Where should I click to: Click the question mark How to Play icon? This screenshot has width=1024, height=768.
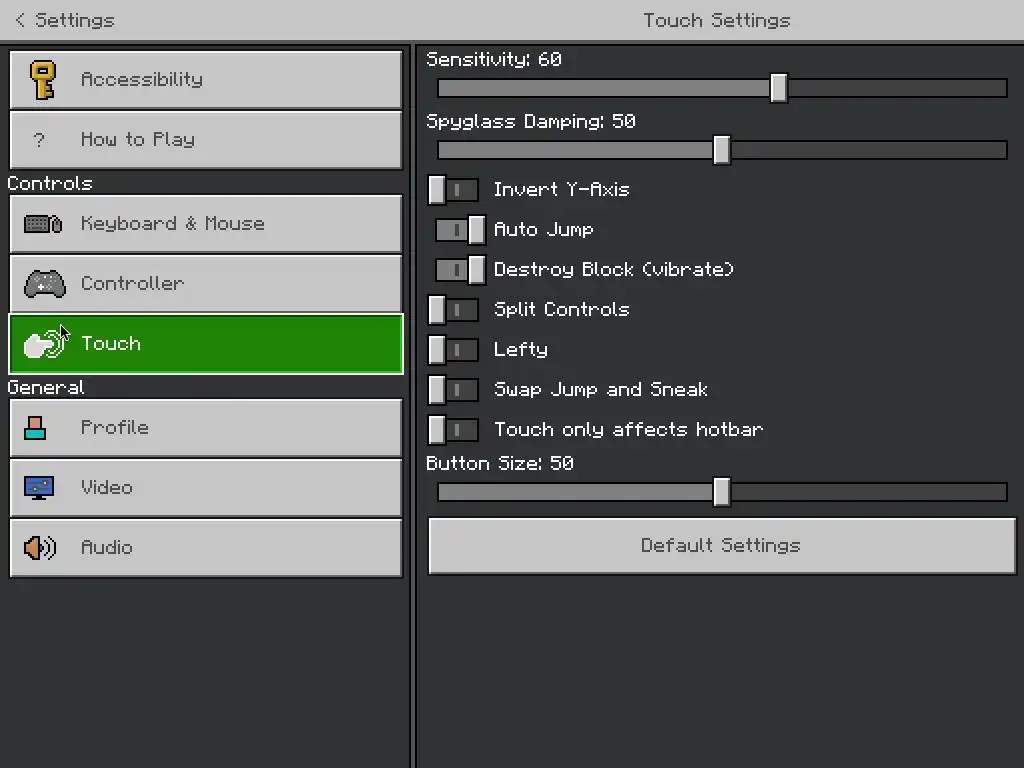coord(40,140)
